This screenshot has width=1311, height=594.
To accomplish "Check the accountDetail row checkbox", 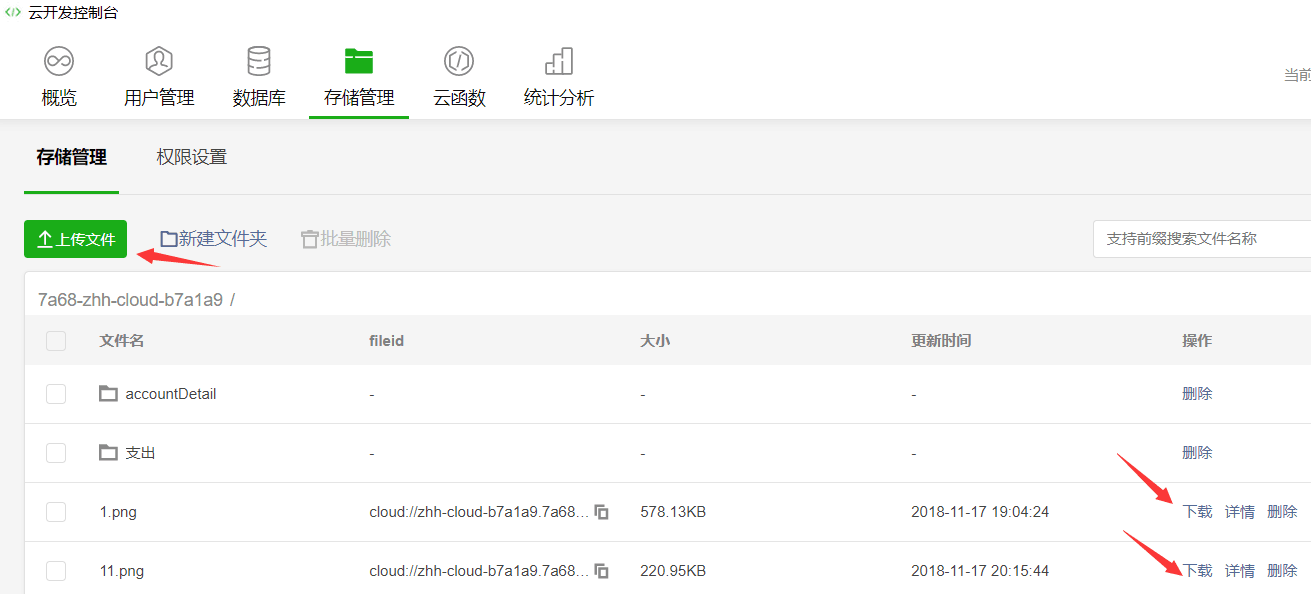I will pos(56,394).
